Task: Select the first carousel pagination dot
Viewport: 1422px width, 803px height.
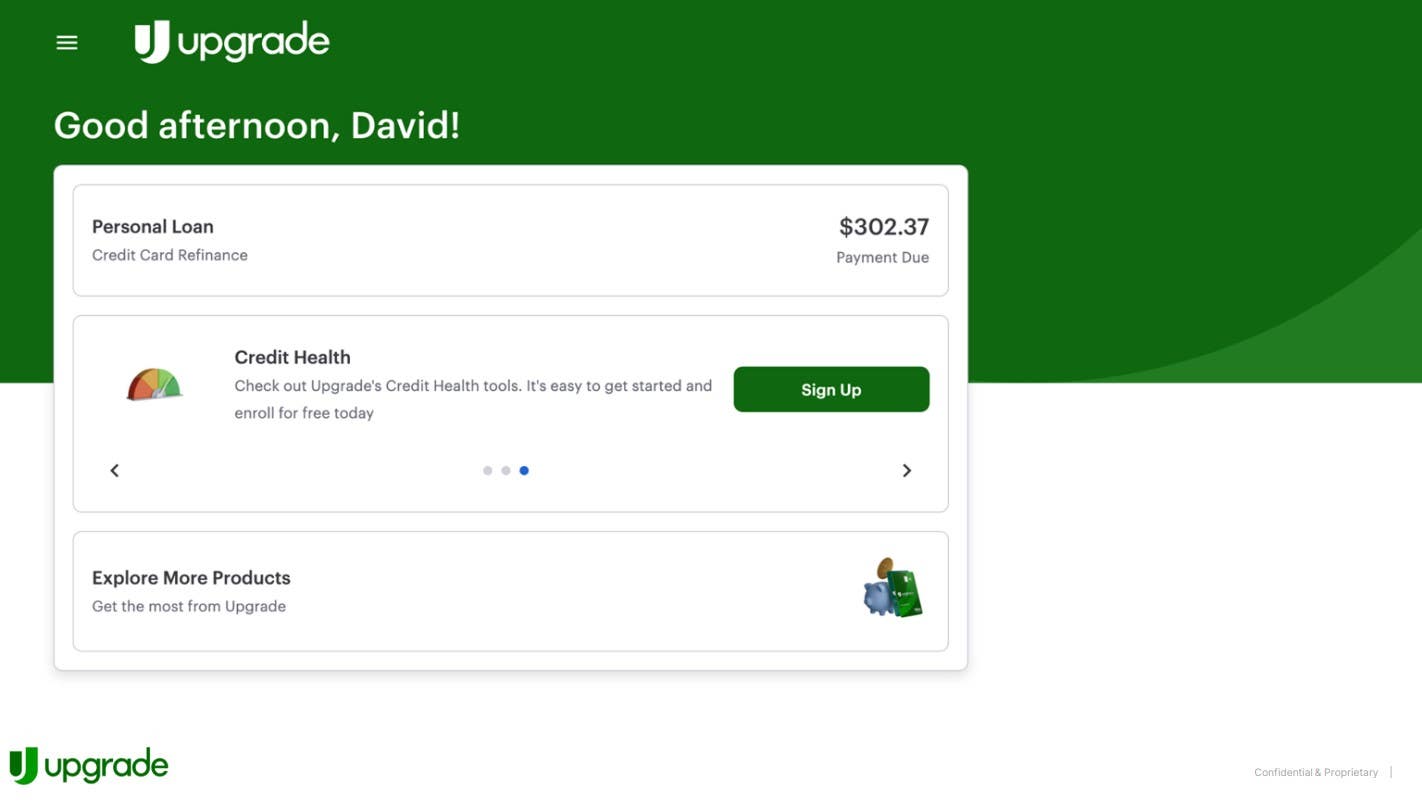Action: [487, 470]
